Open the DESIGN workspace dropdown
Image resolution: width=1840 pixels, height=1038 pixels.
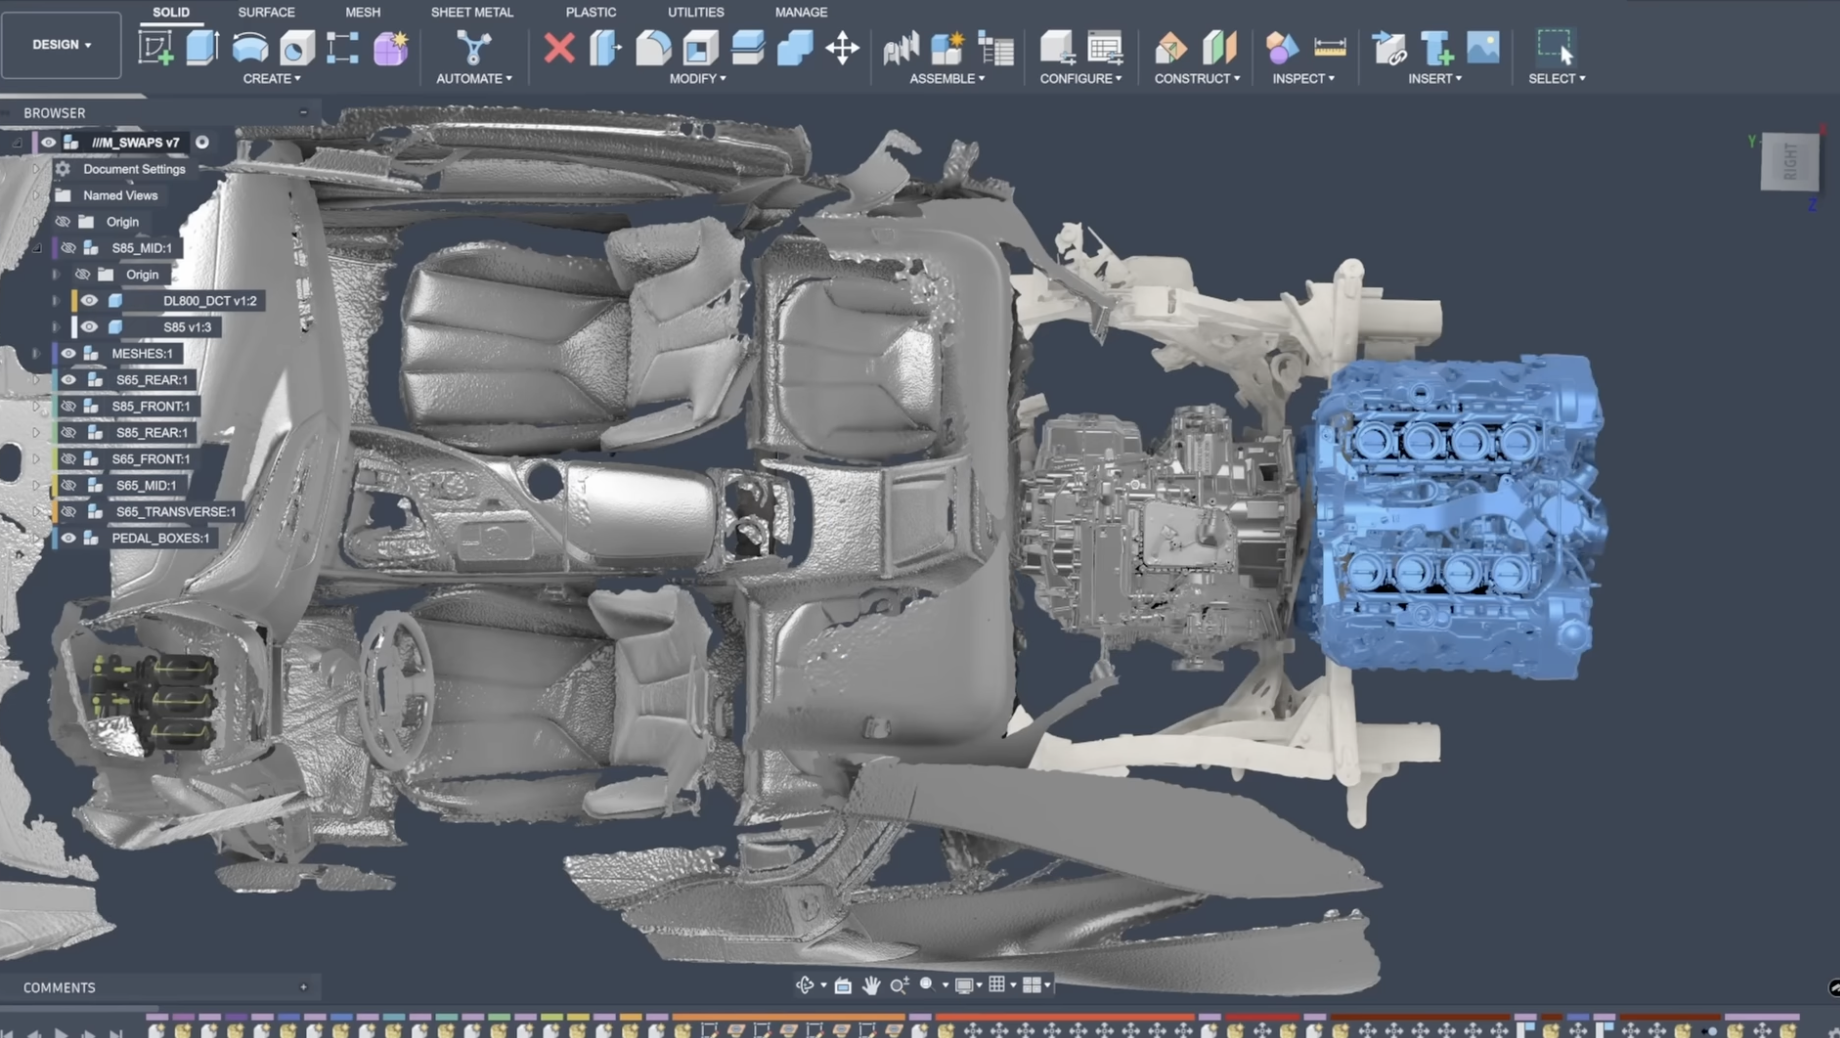(x=61, y=44)
